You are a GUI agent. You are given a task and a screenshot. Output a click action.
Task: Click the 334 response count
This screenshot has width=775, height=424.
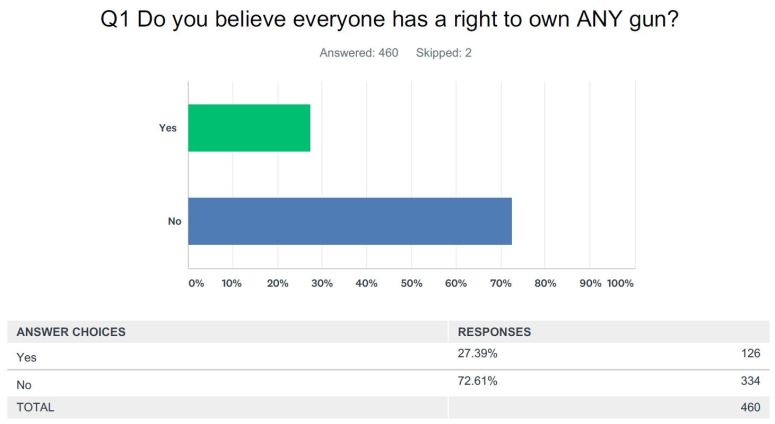coord(750,381)
